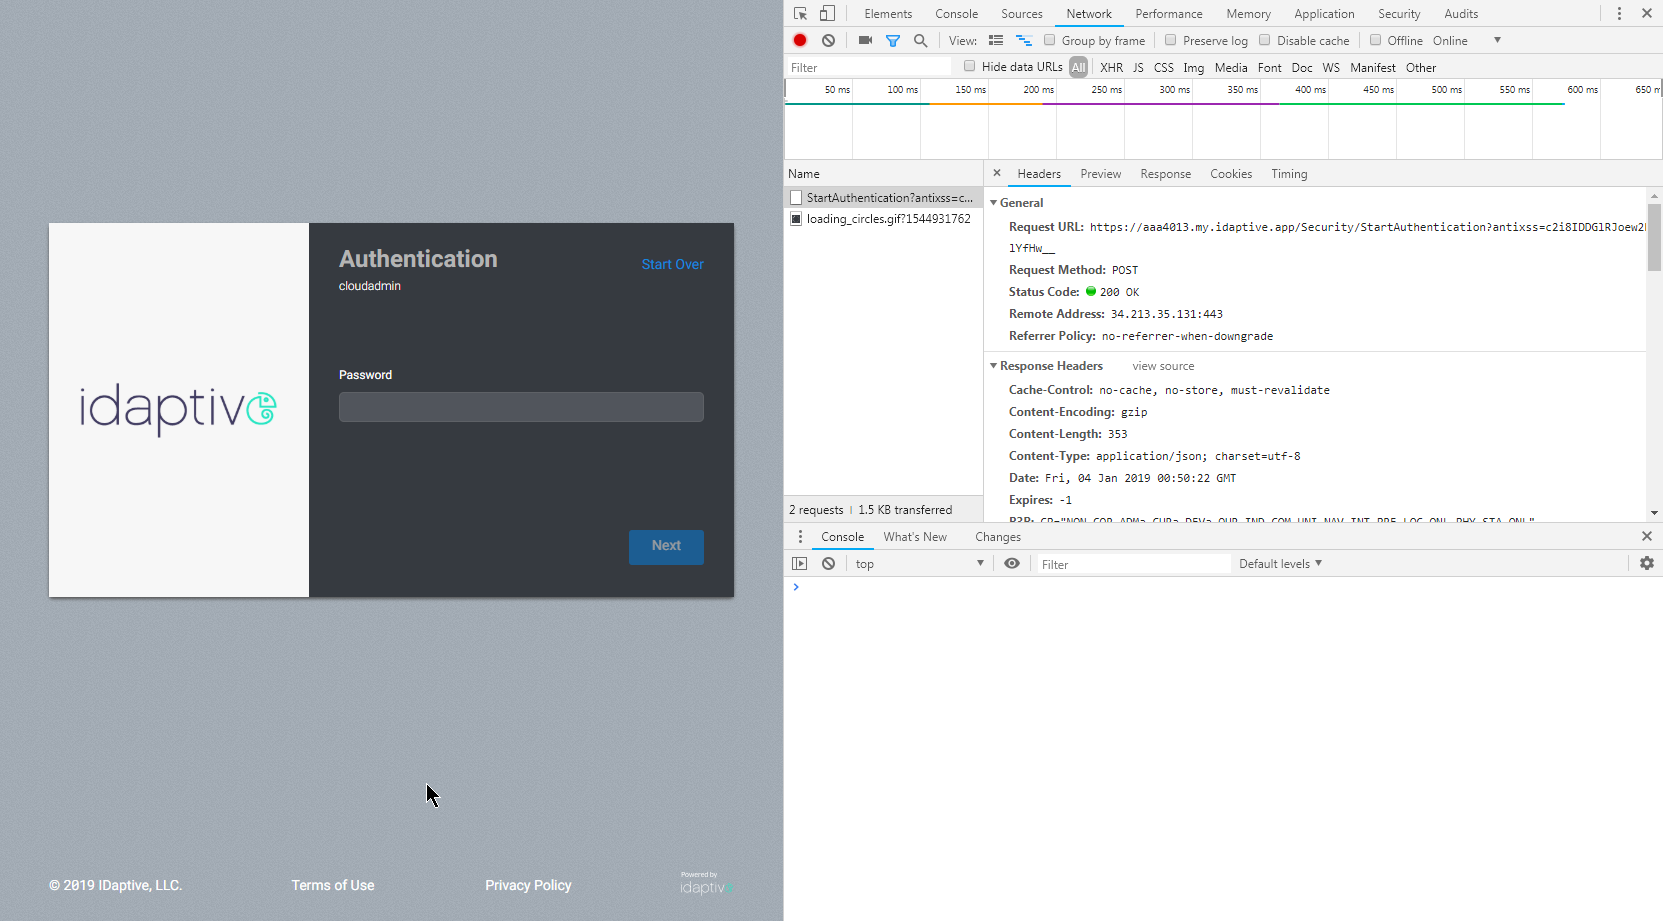Filter requests by Img type
Image resolution: width=1663 pixels, height=921 pixels.
point(1193,68)
